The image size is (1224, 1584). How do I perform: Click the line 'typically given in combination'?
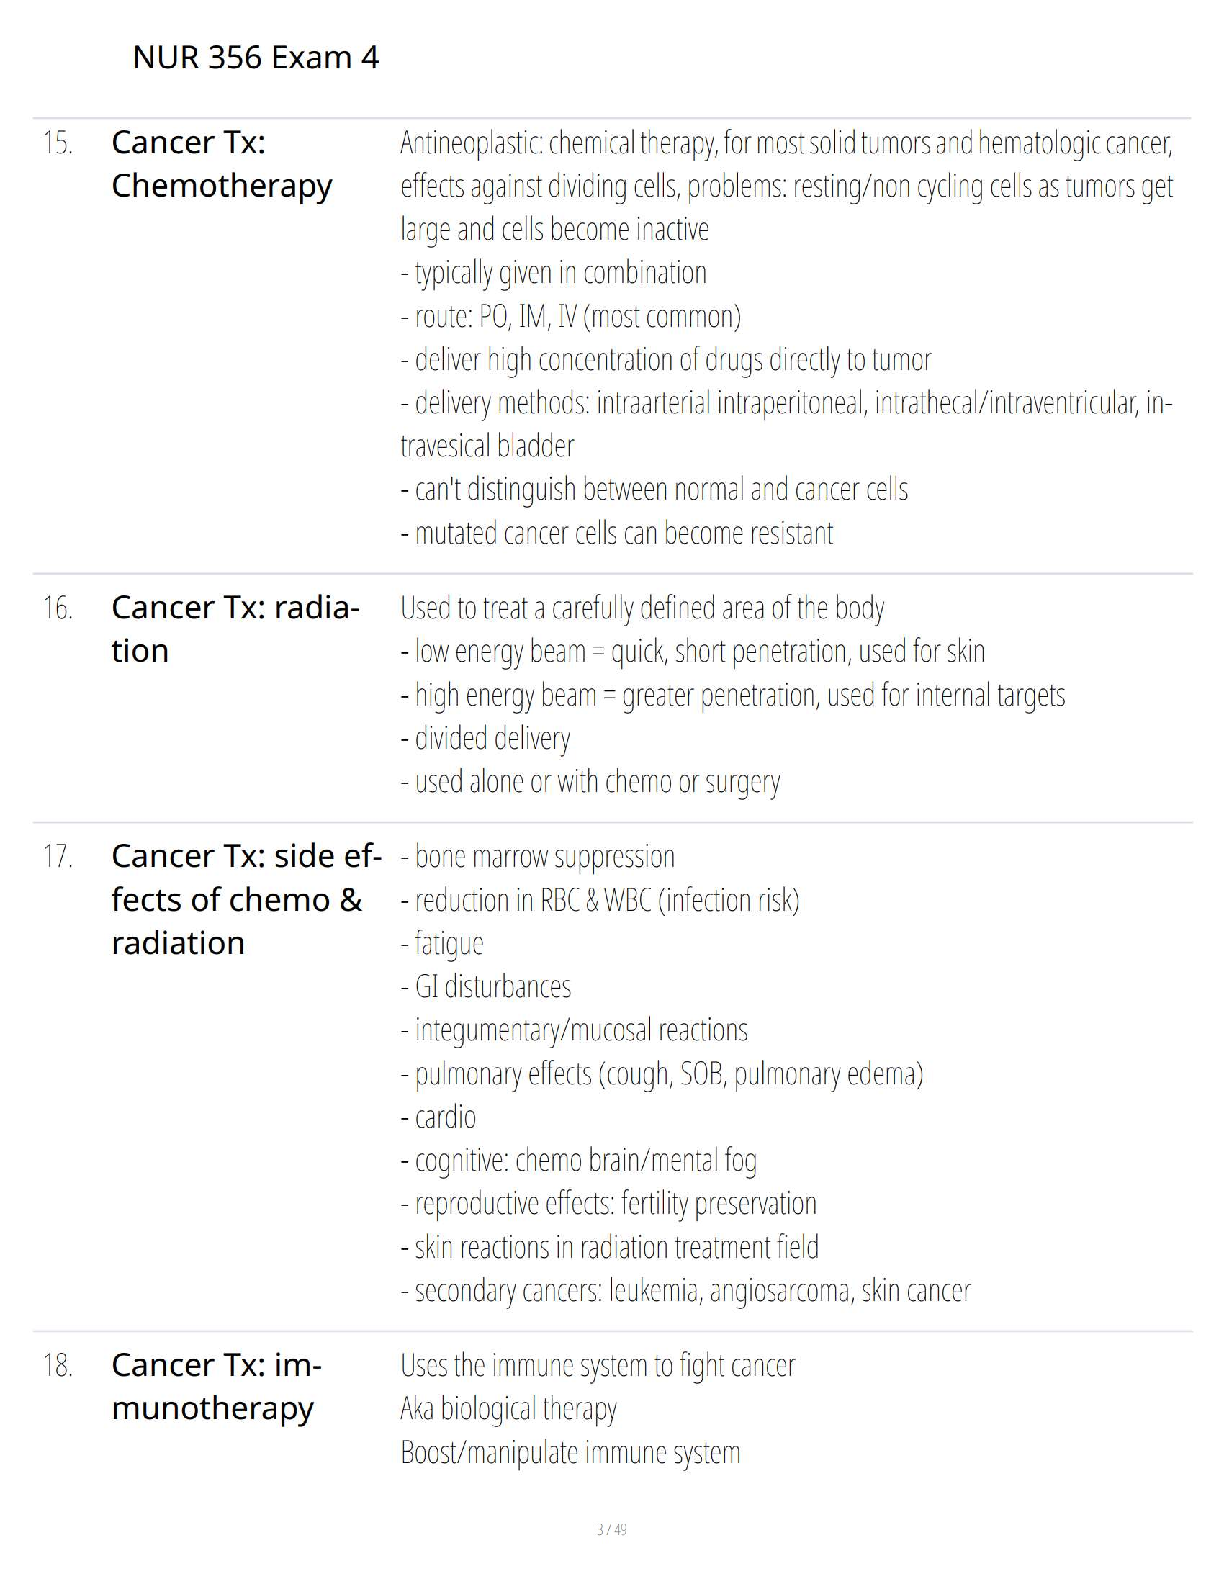[x=554, y=273]
